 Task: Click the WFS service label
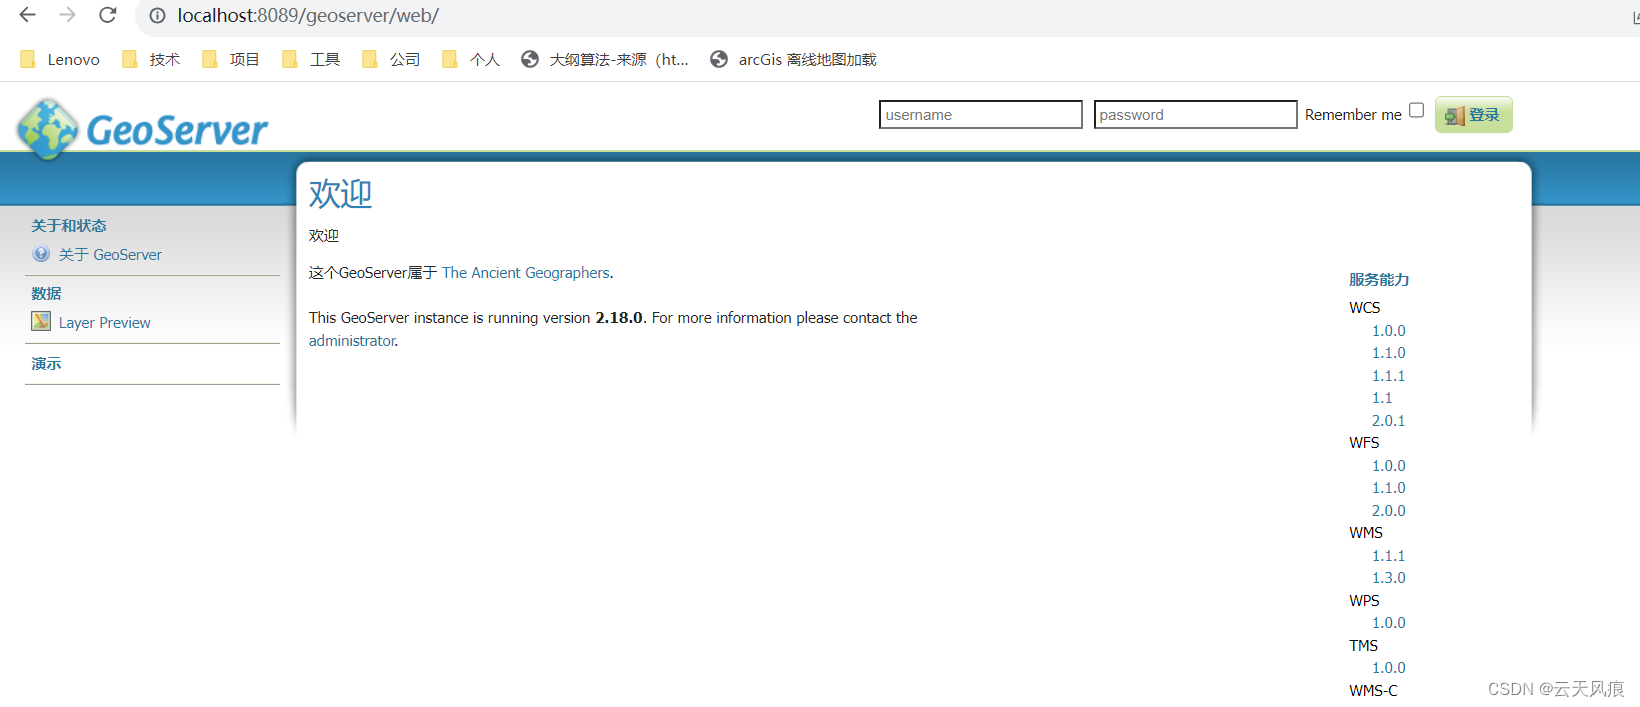click(1364, 443)
